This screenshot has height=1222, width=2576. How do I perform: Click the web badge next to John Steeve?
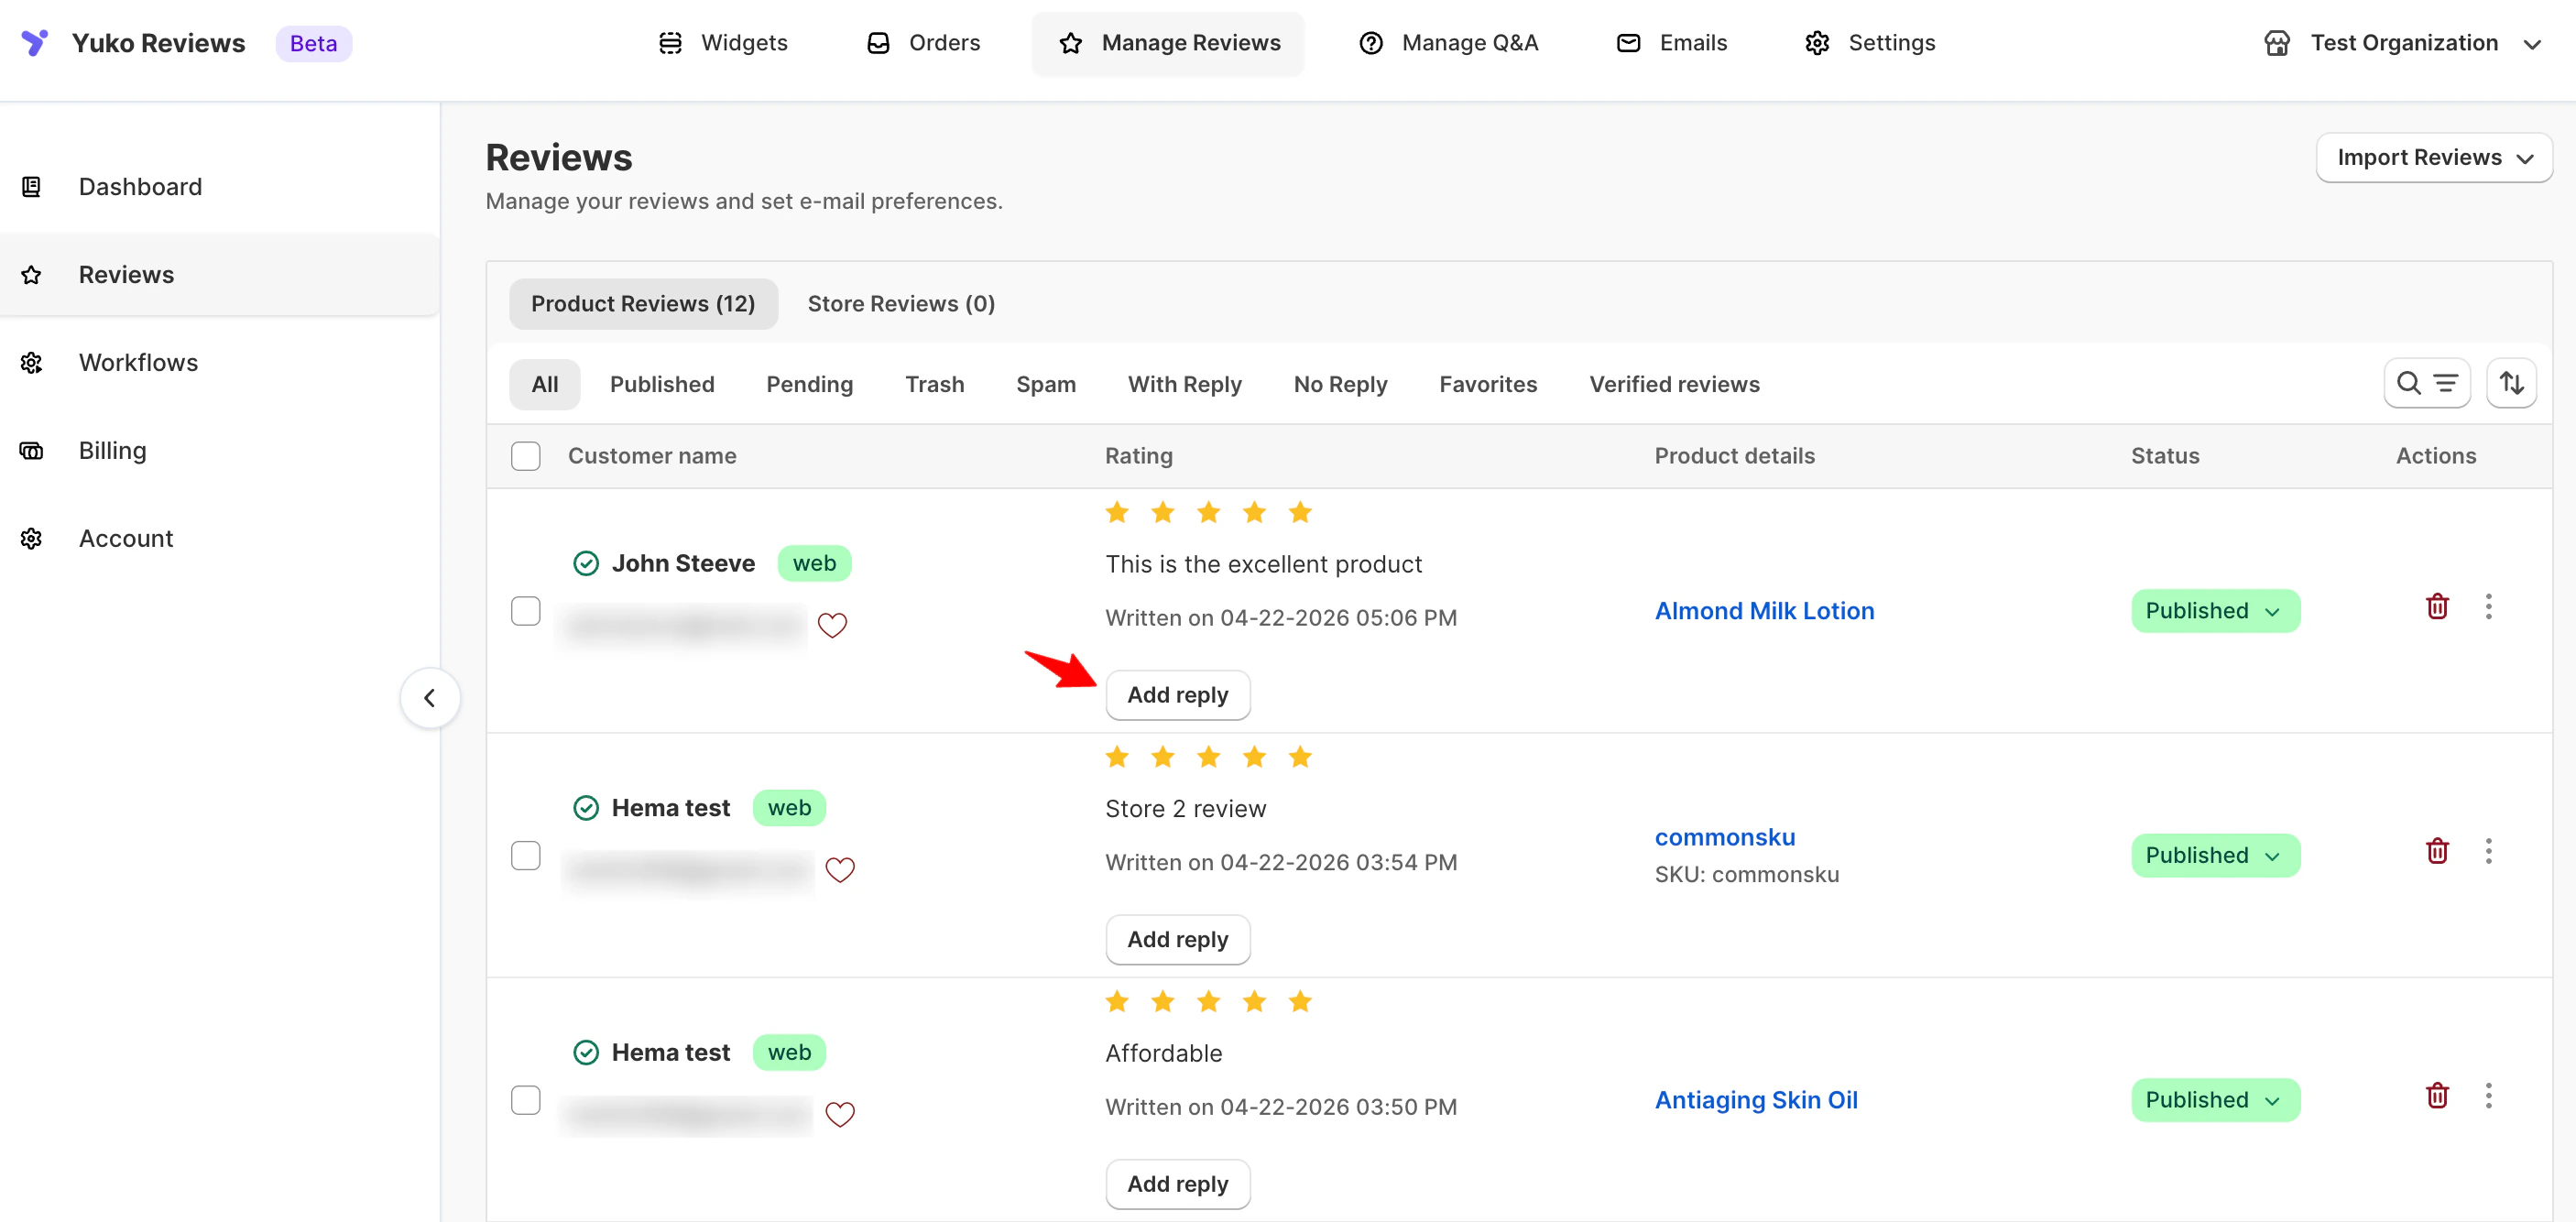pos(814,564)
